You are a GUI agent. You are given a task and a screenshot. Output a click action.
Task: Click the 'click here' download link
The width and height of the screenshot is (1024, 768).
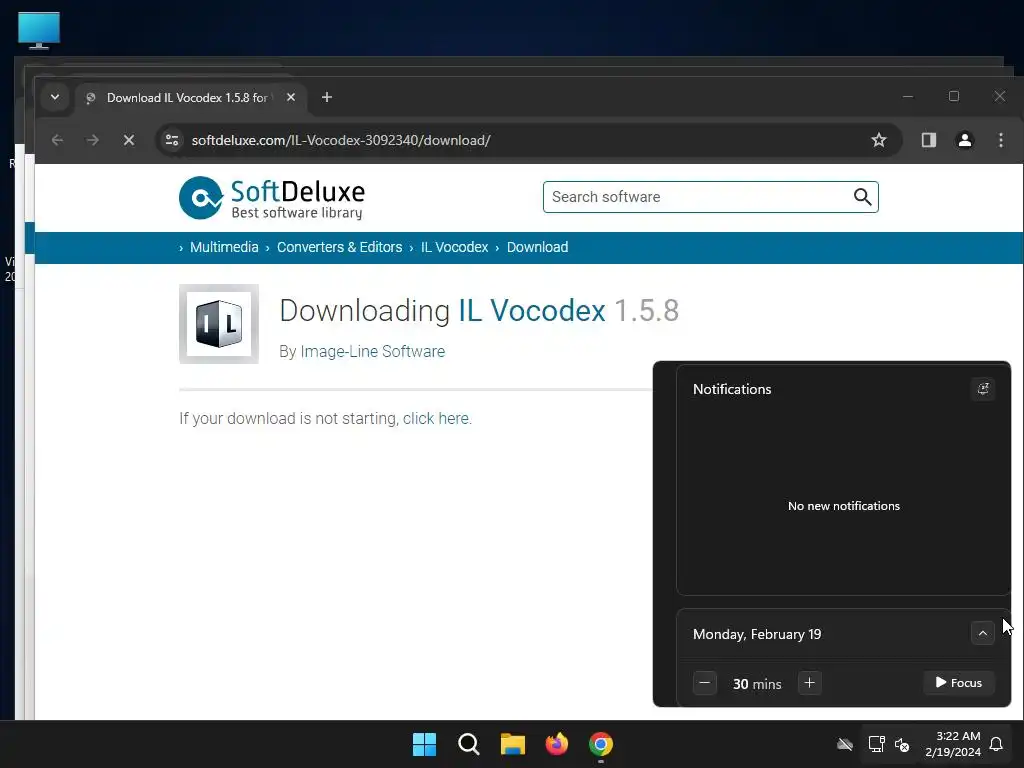(x=436, y=419)
